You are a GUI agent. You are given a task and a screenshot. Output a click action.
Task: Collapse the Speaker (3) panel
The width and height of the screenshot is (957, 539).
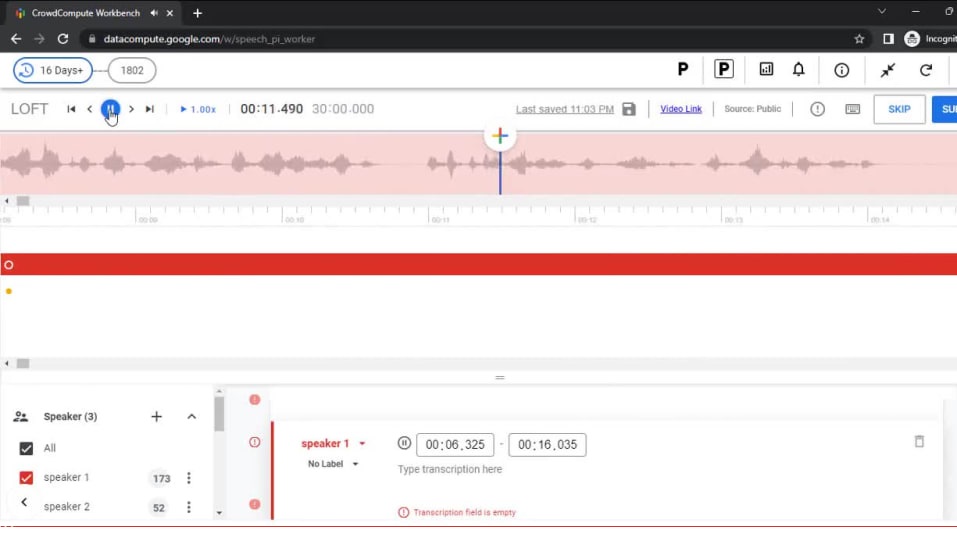[192, 417]
